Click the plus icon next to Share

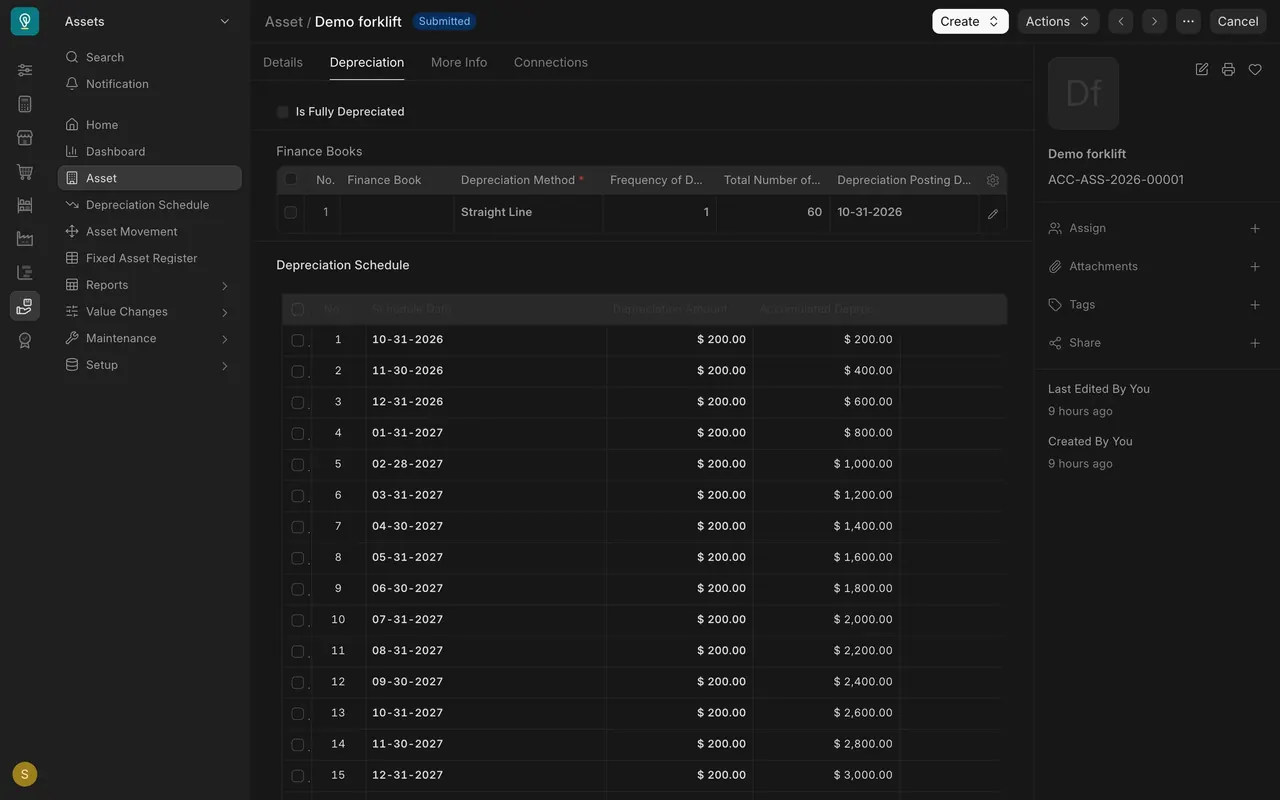1255,343
